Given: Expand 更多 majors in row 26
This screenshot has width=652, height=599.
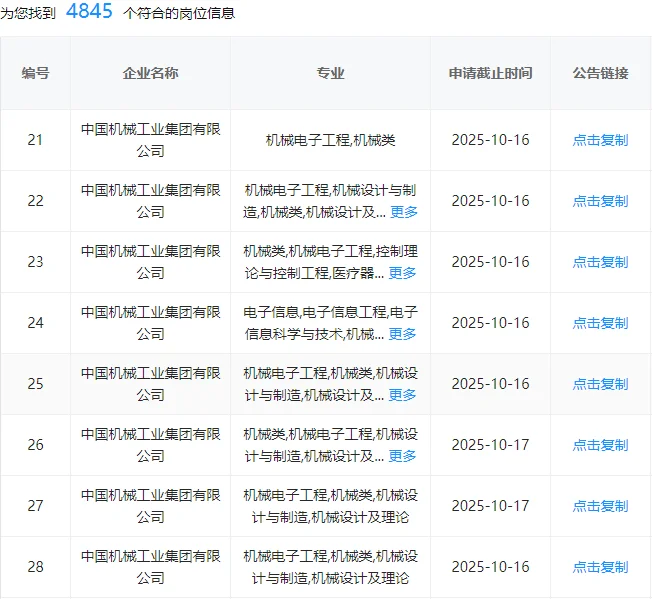Looking at the screenshot, I should [x=402, y=456].
